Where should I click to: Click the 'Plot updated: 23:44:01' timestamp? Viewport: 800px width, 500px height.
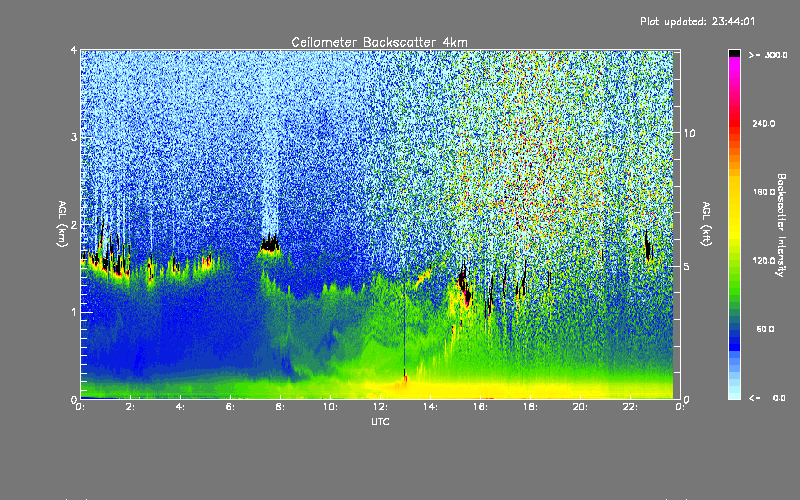point(697,21)
